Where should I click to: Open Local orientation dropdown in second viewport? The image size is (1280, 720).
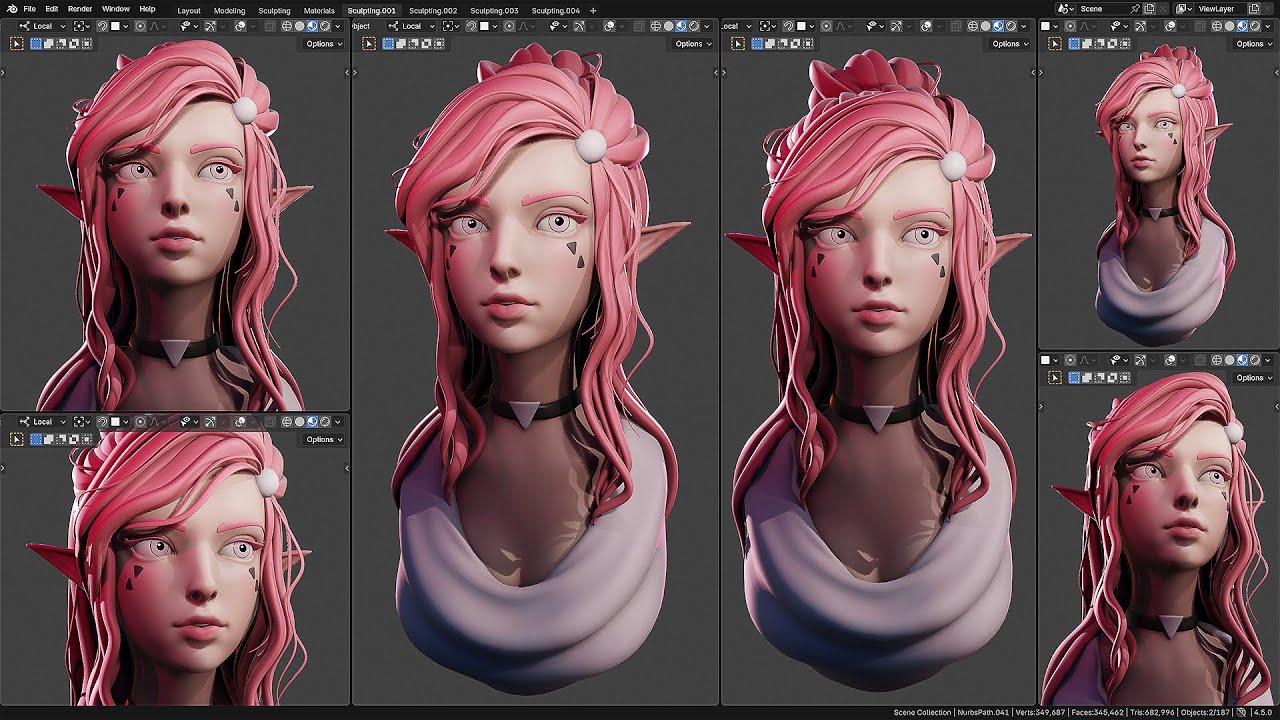(411, 26)
